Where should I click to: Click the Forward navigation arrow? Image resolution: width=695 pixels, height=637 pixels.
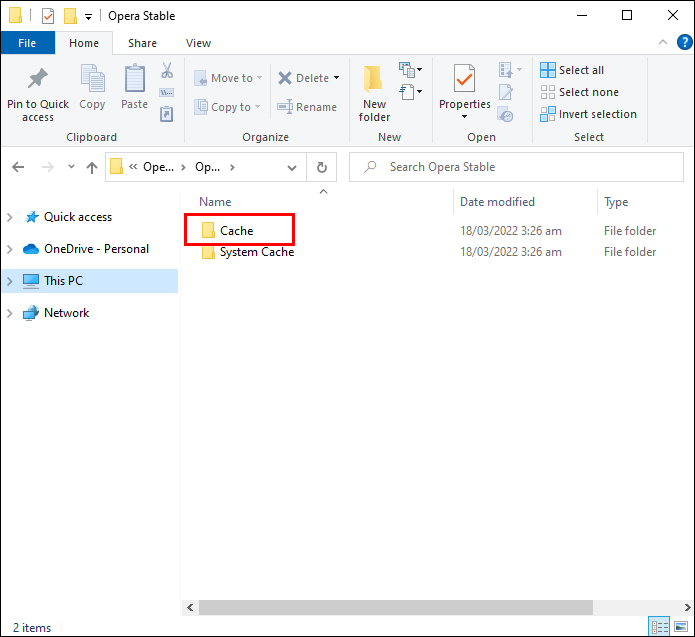47,167
